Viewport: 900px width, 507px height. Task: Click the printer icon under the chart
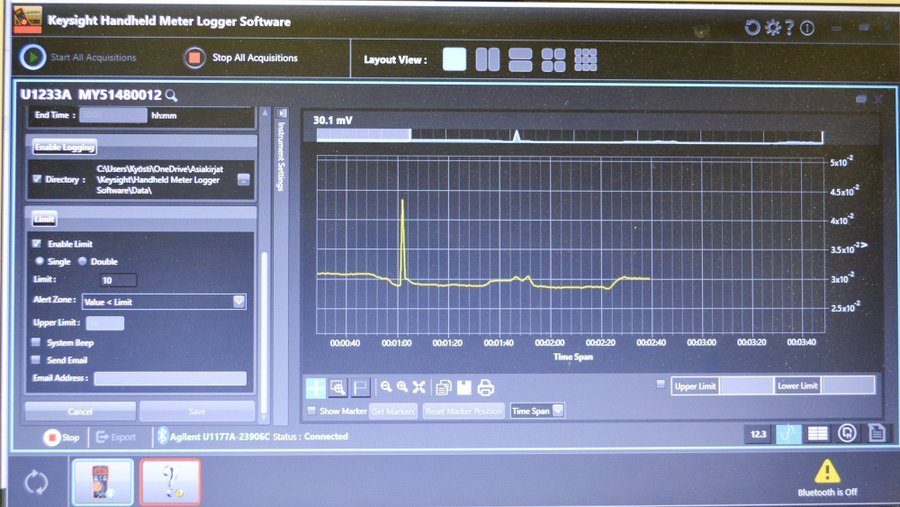[x=486, y=387]
